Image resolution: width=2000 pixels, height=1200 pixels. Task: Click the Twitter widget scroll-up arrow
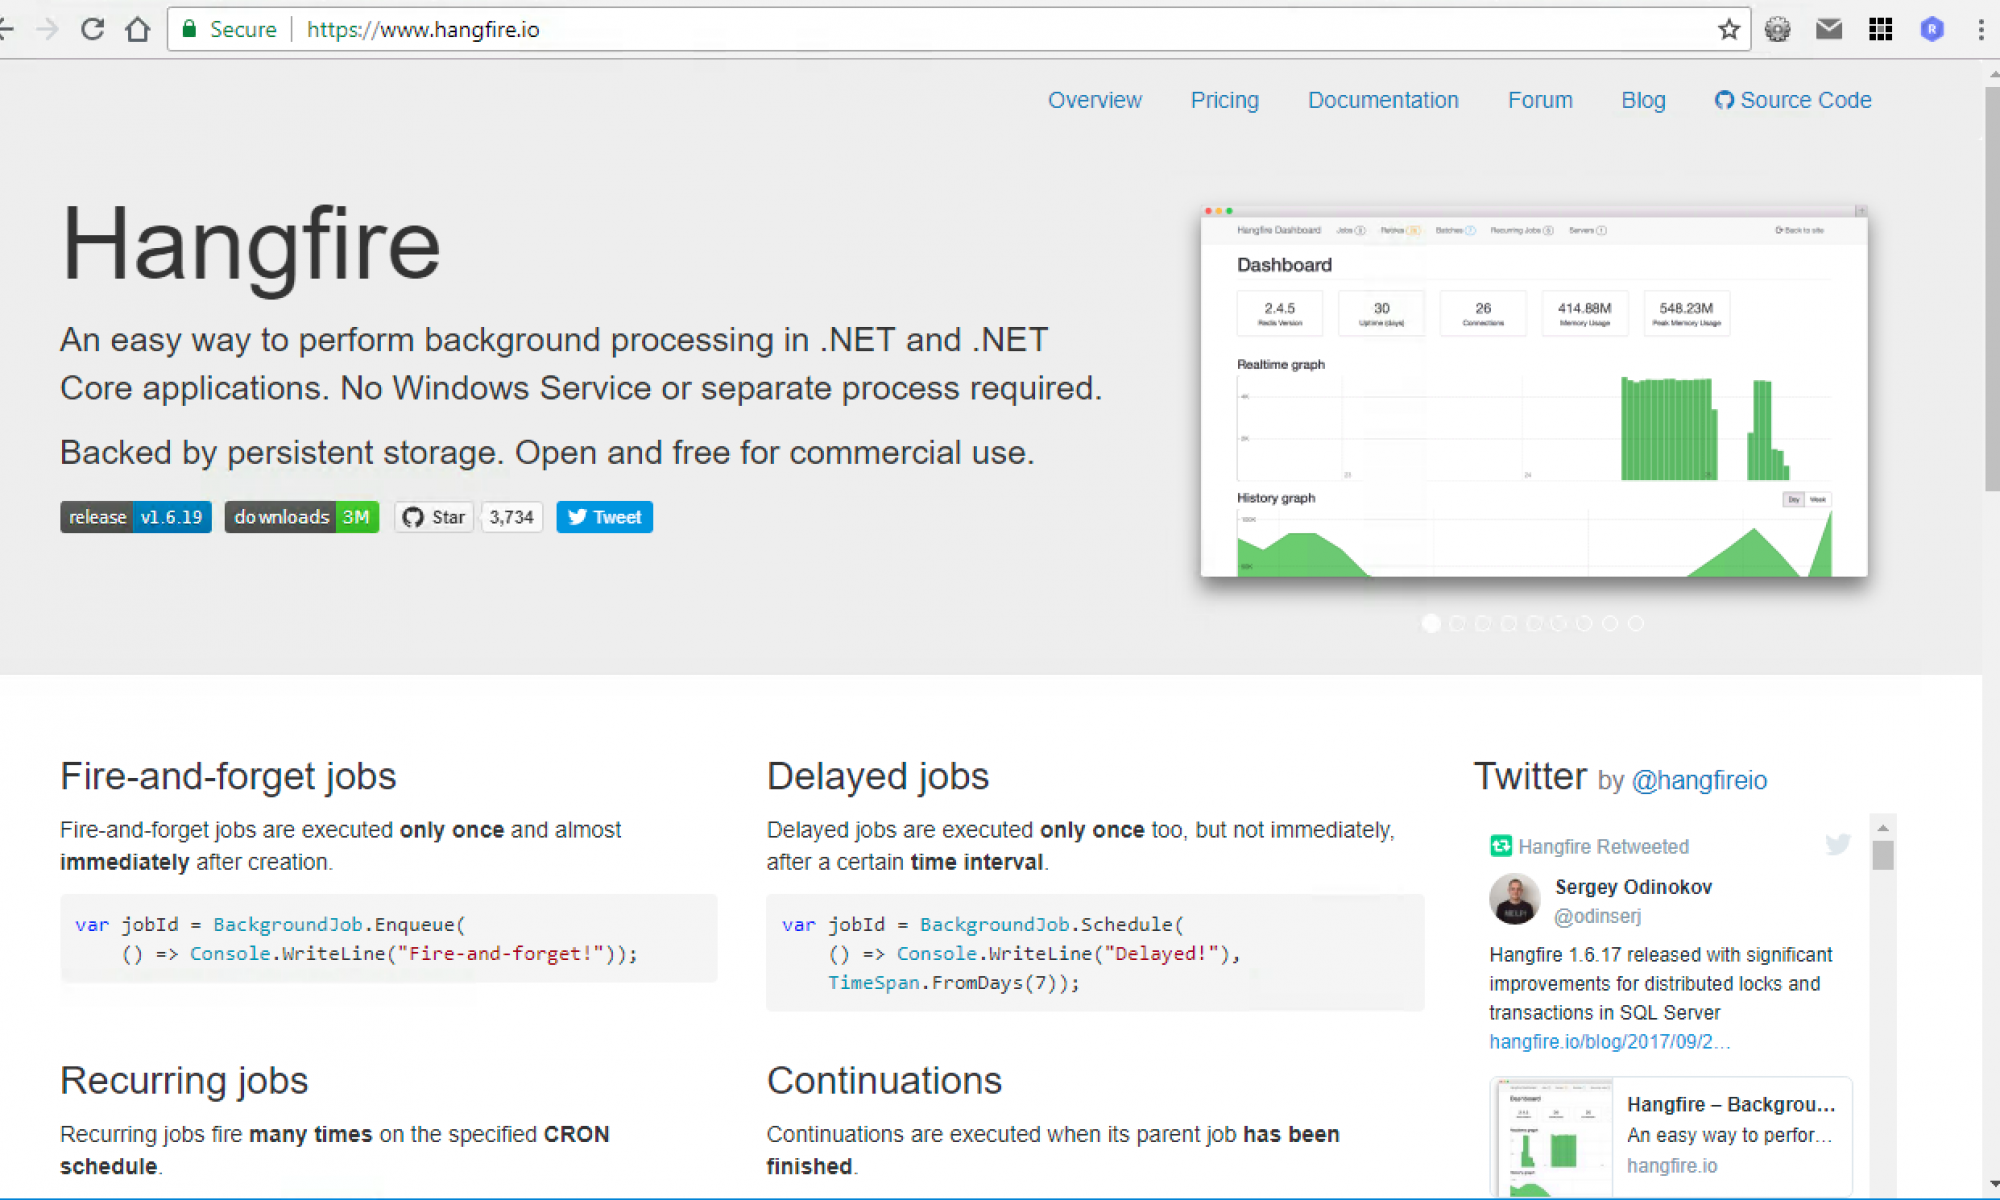click(1883, 827)
